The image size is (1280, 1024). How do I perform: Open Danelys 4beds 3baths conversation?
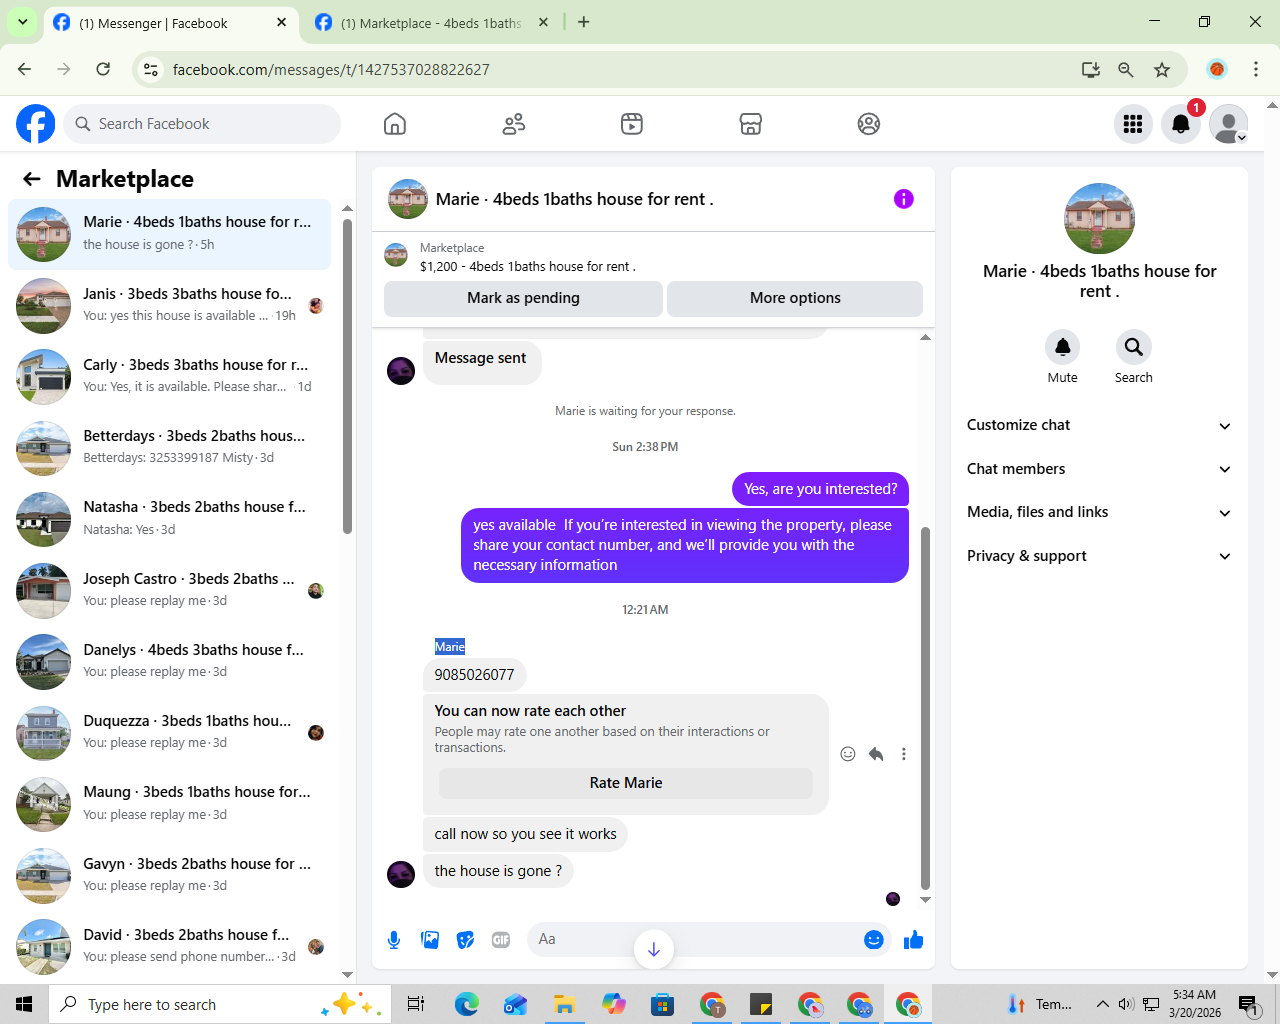[x=170, y=661]
